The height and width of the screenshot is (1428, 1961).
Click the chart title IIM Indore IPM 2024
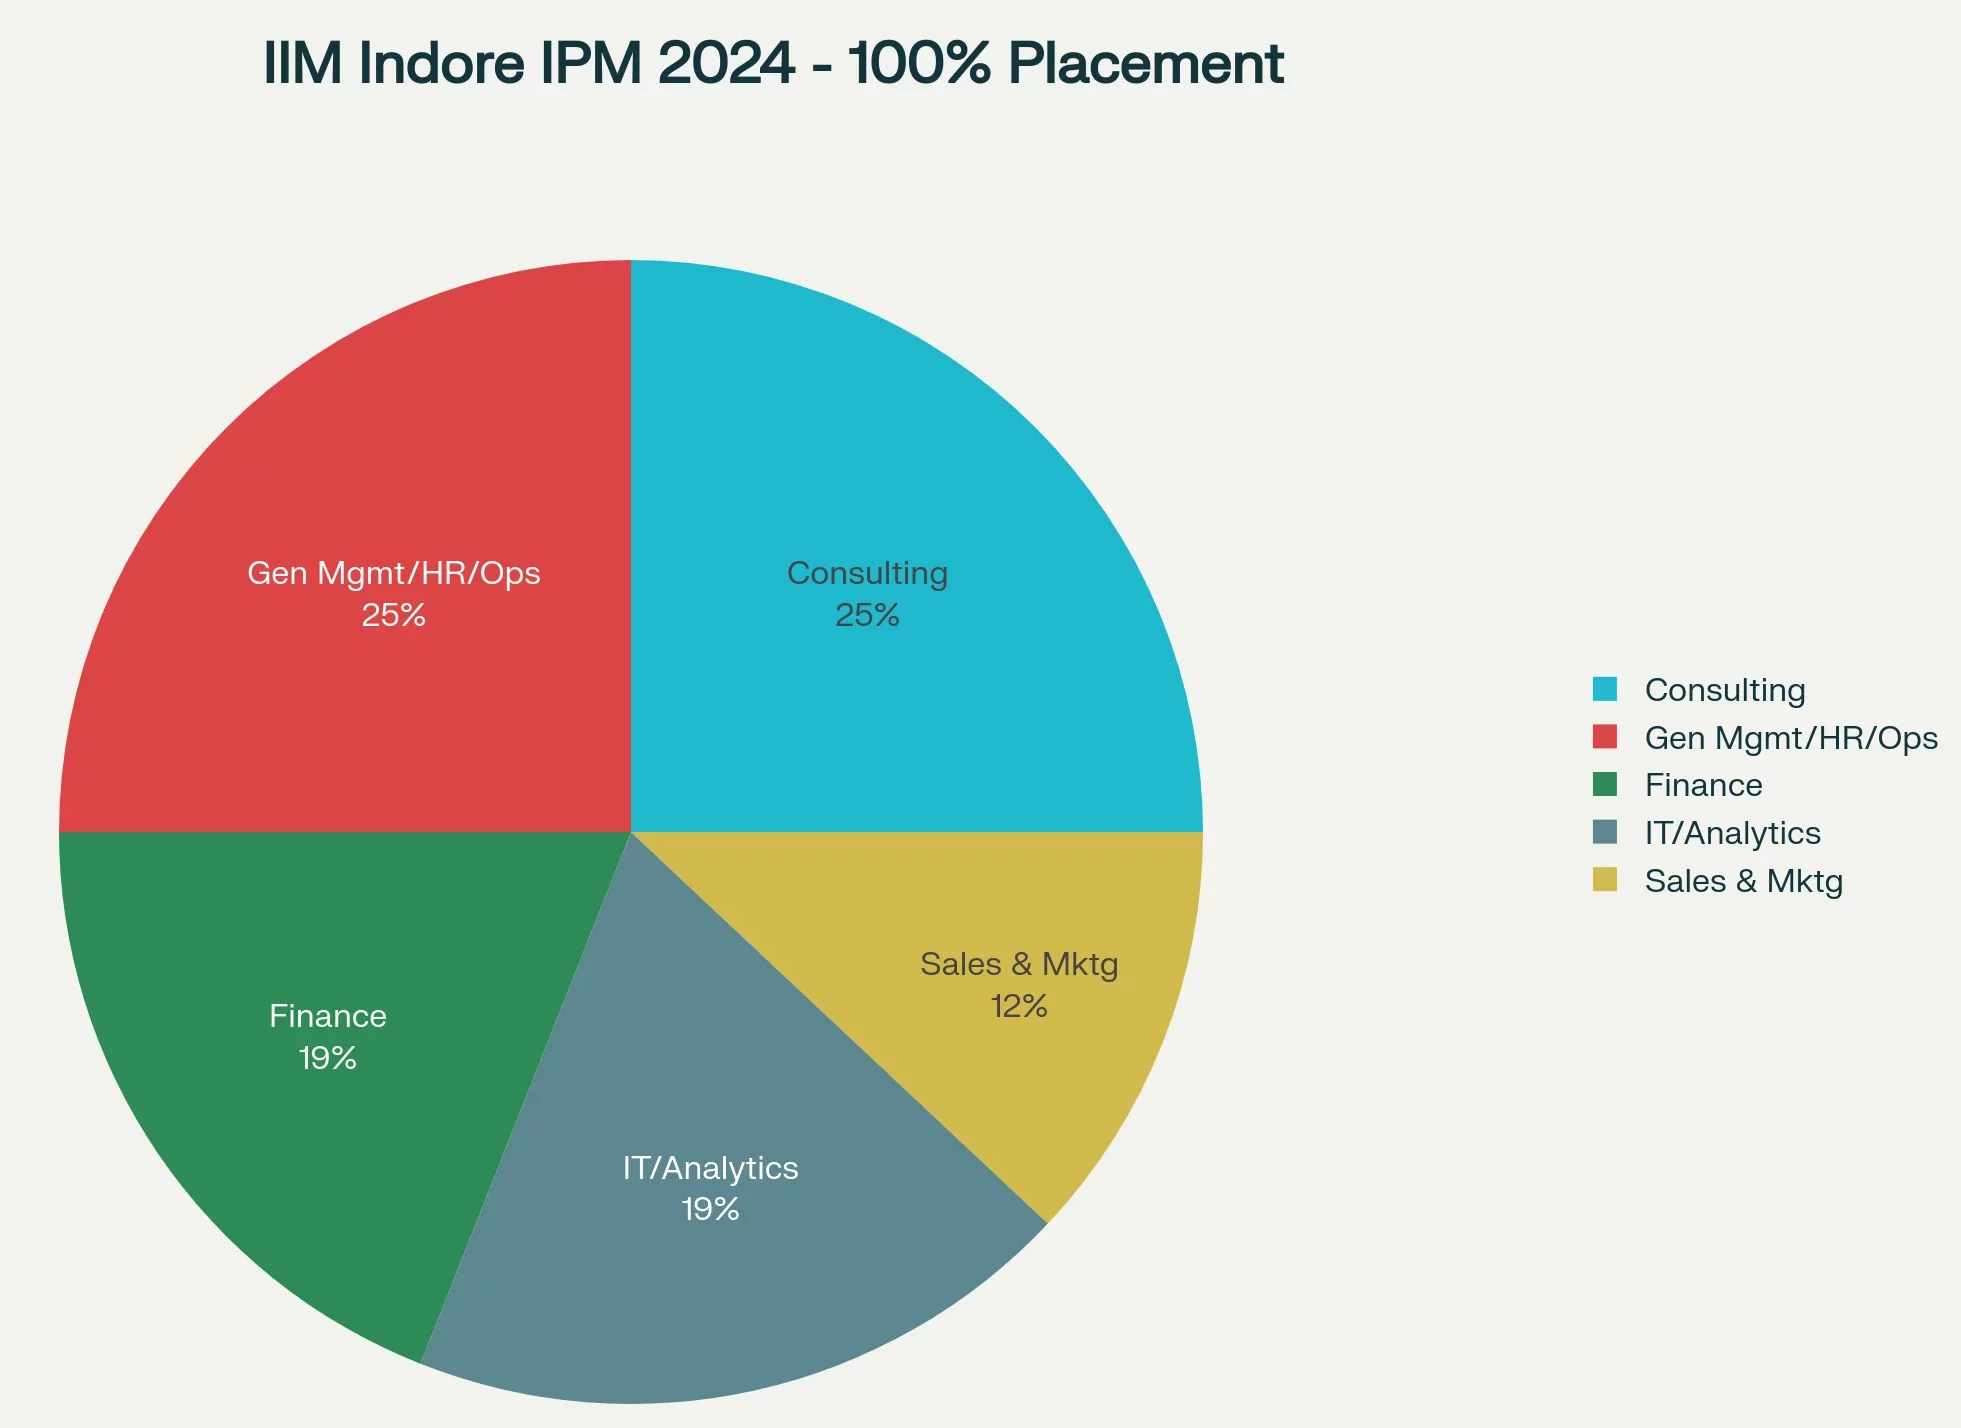pos(773,63)
